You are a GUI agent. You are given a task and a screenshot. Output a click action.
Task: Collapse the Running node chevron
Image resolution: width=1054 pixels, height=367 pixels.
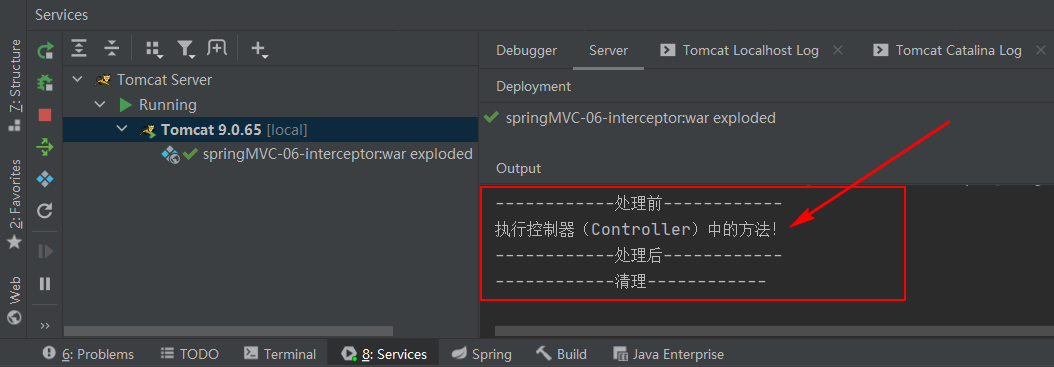pyautogui.click(x=100, y=105)
